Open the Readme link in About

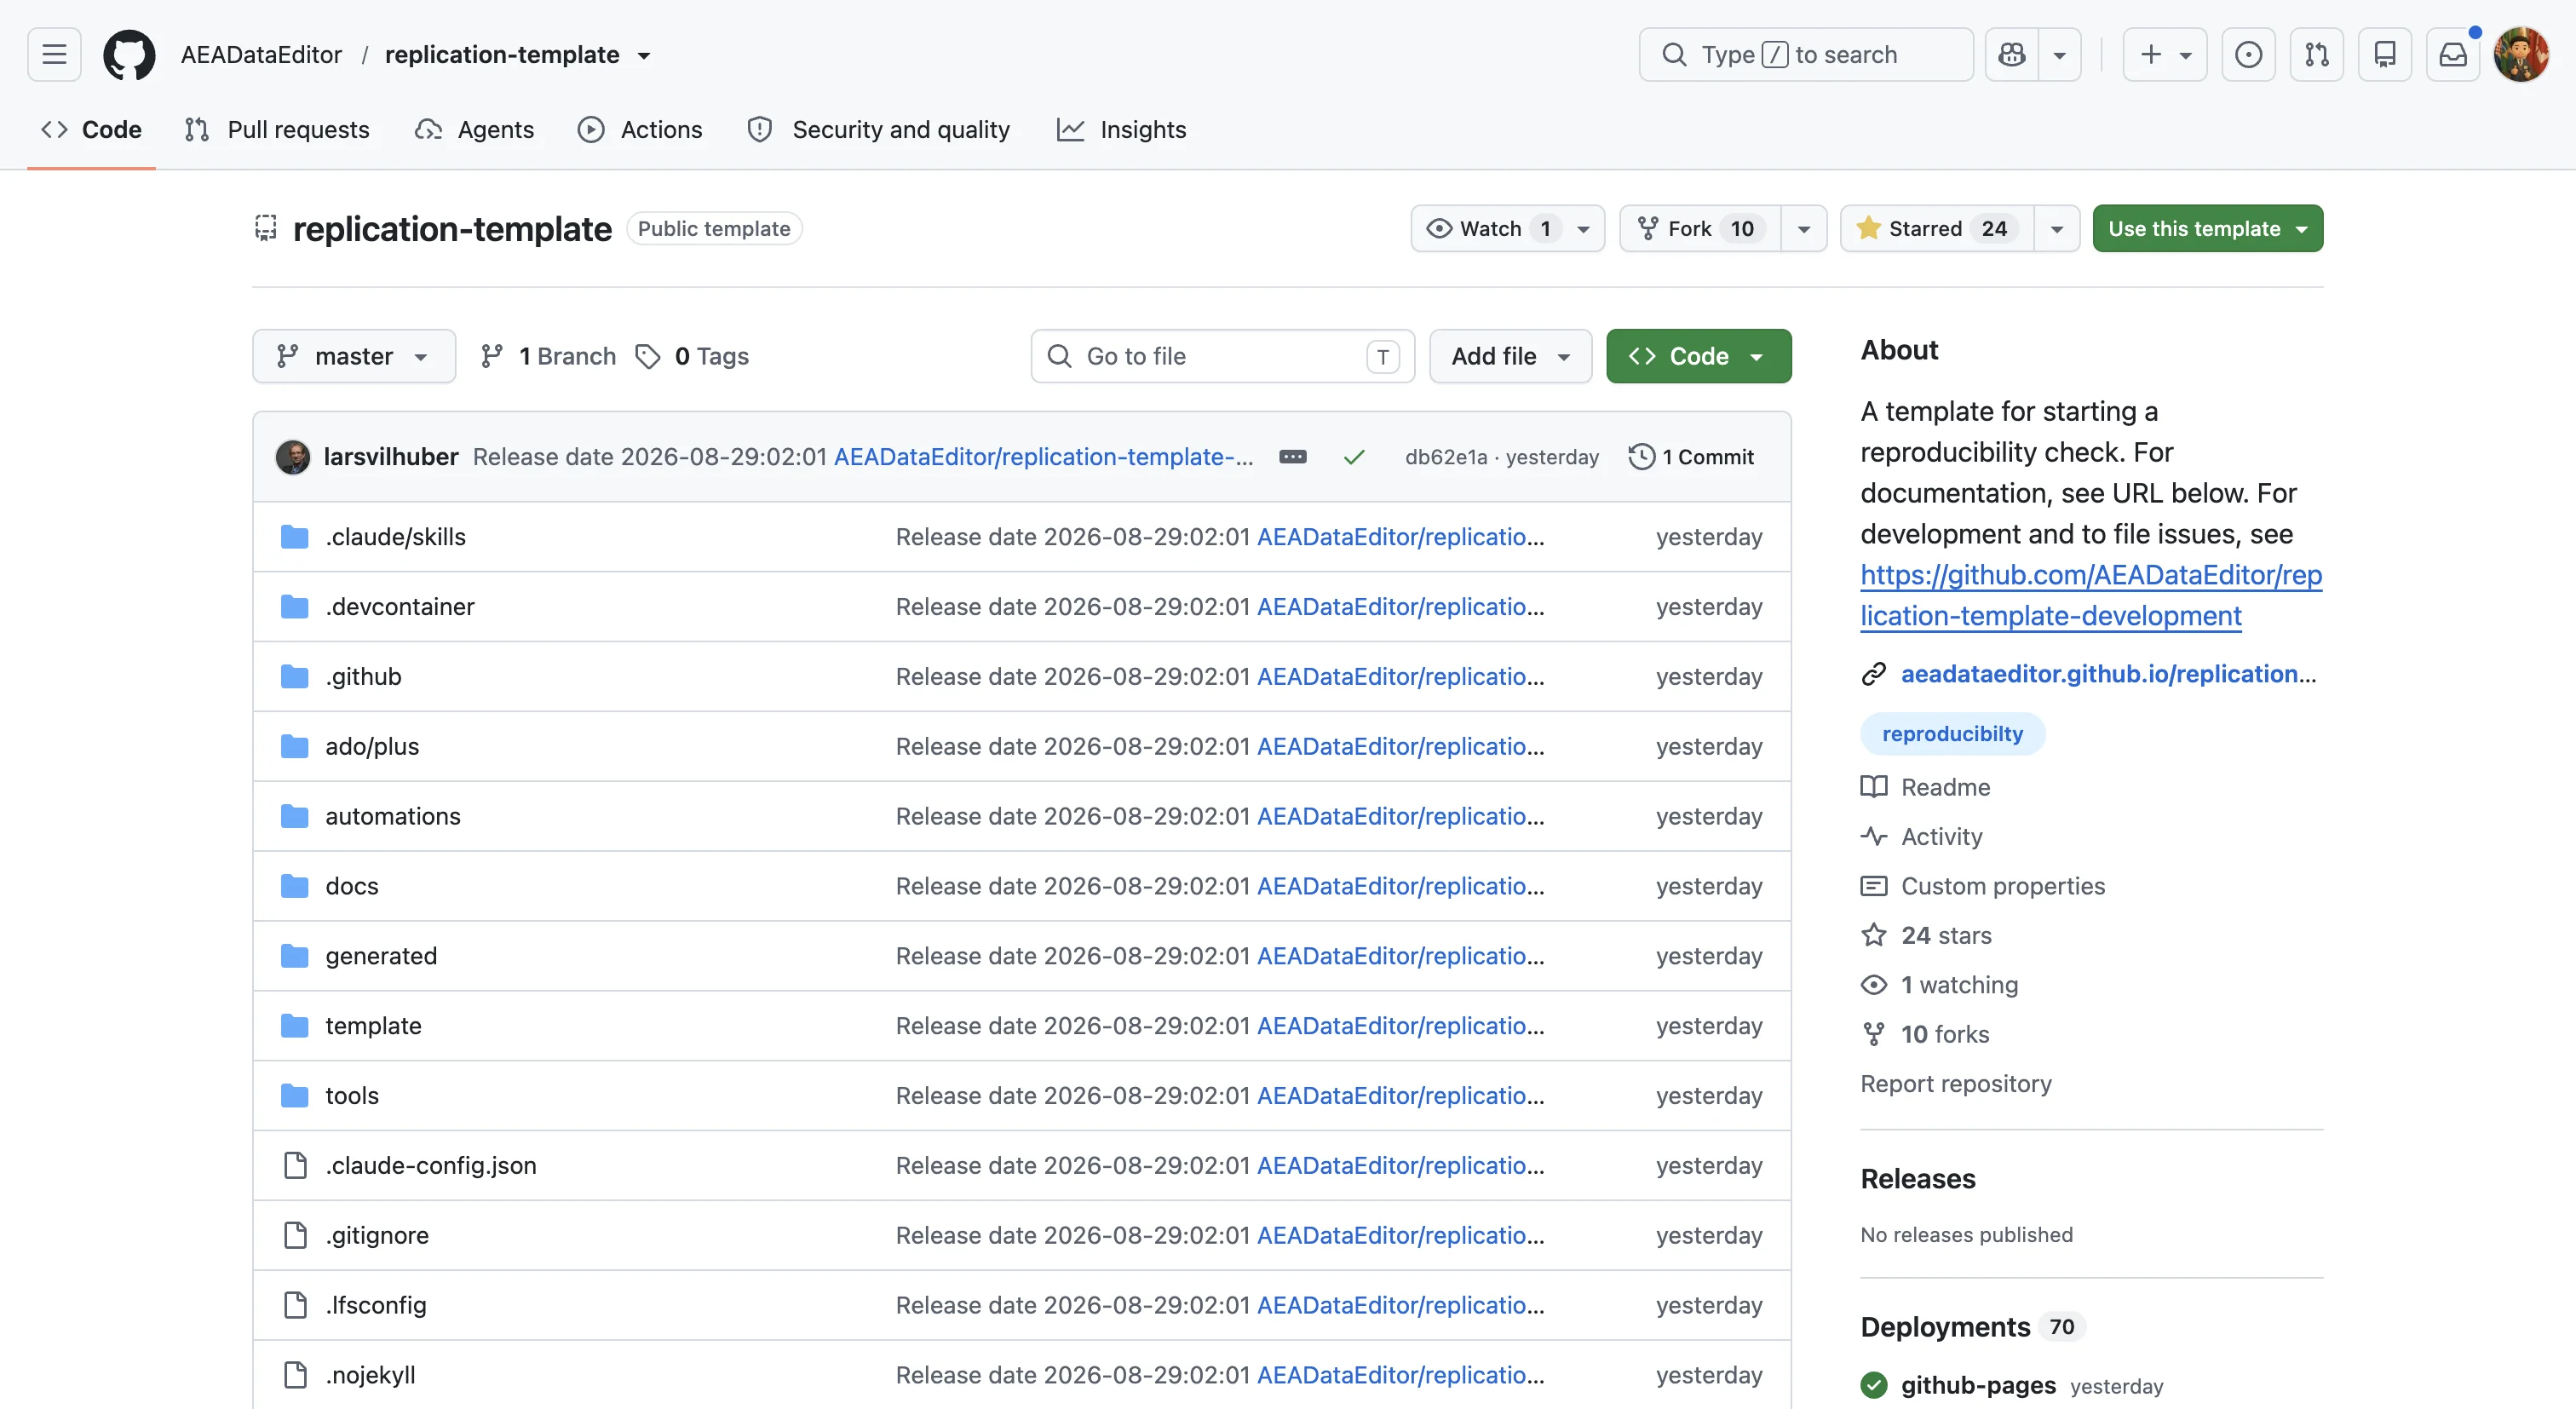(1945, 788)
